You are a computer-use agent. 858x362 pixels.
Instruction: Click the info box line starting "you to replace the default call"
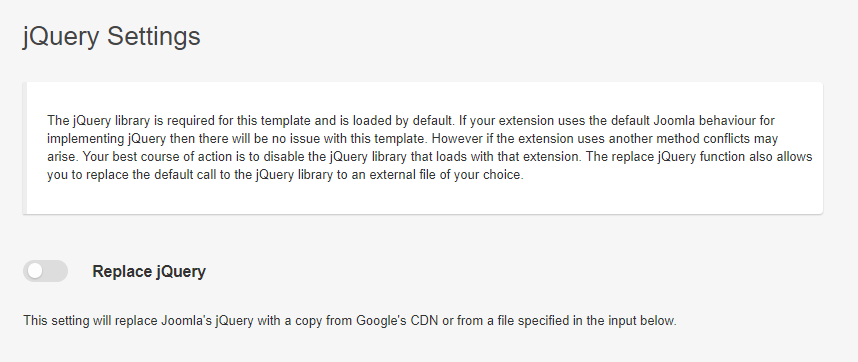pyautogui.click(x=285, y=176)
